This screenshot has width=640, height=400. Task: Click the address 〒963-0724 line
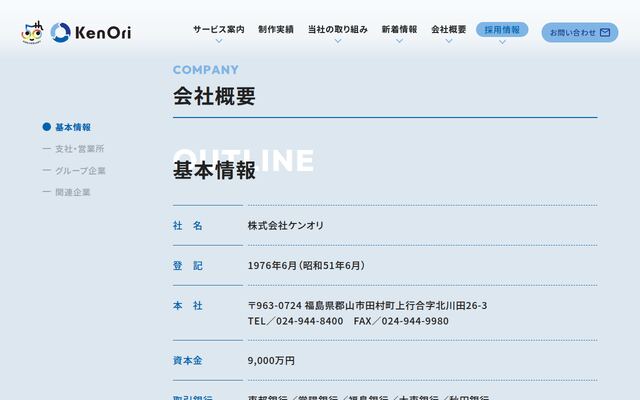coord(367,306)
